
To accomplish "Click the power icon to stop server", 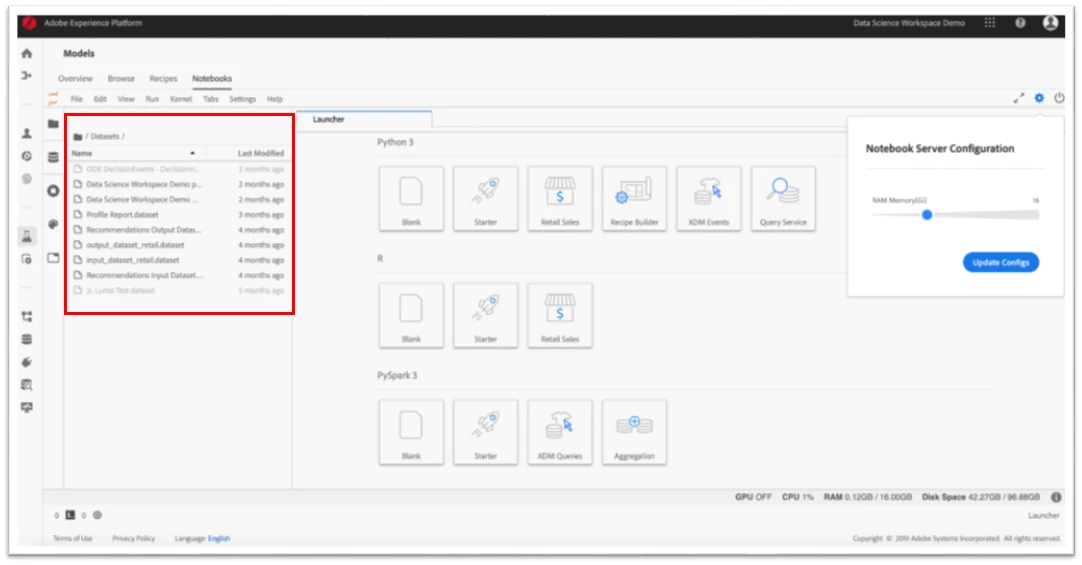I will [1059, 98].
